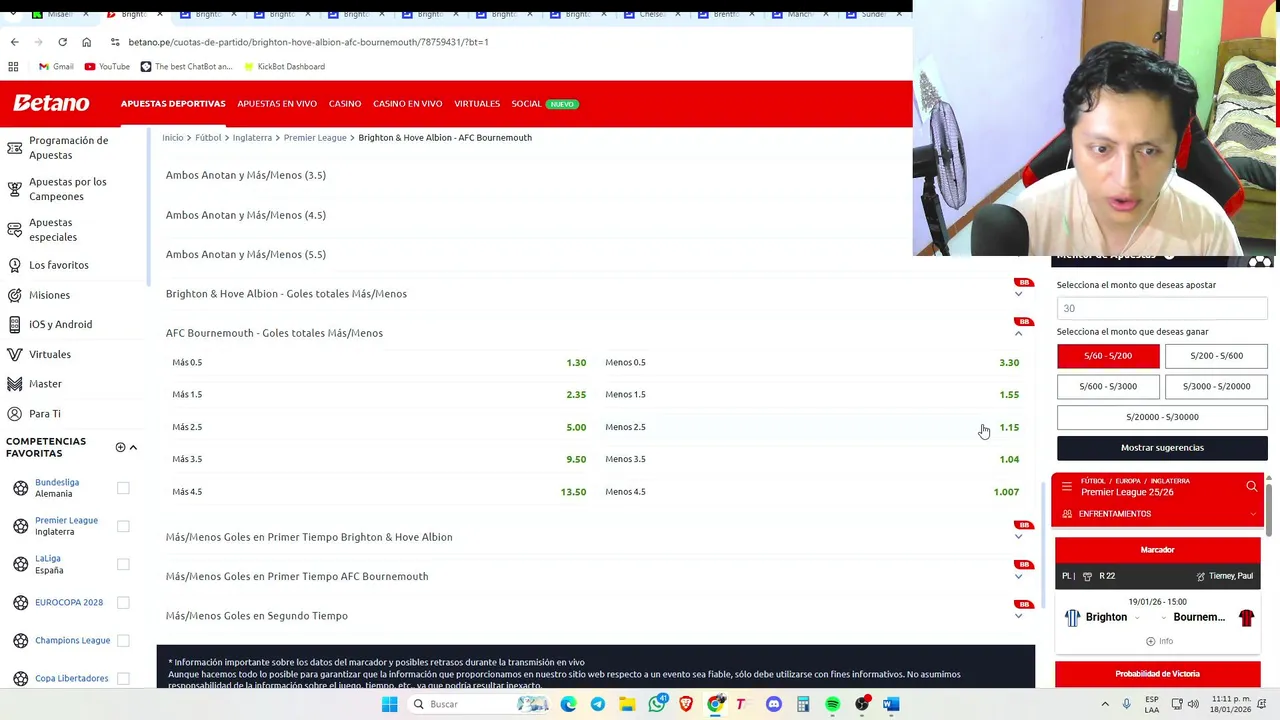Check the LaLiga favorite checkbox

pyautogui.click(x=123, y=564)
